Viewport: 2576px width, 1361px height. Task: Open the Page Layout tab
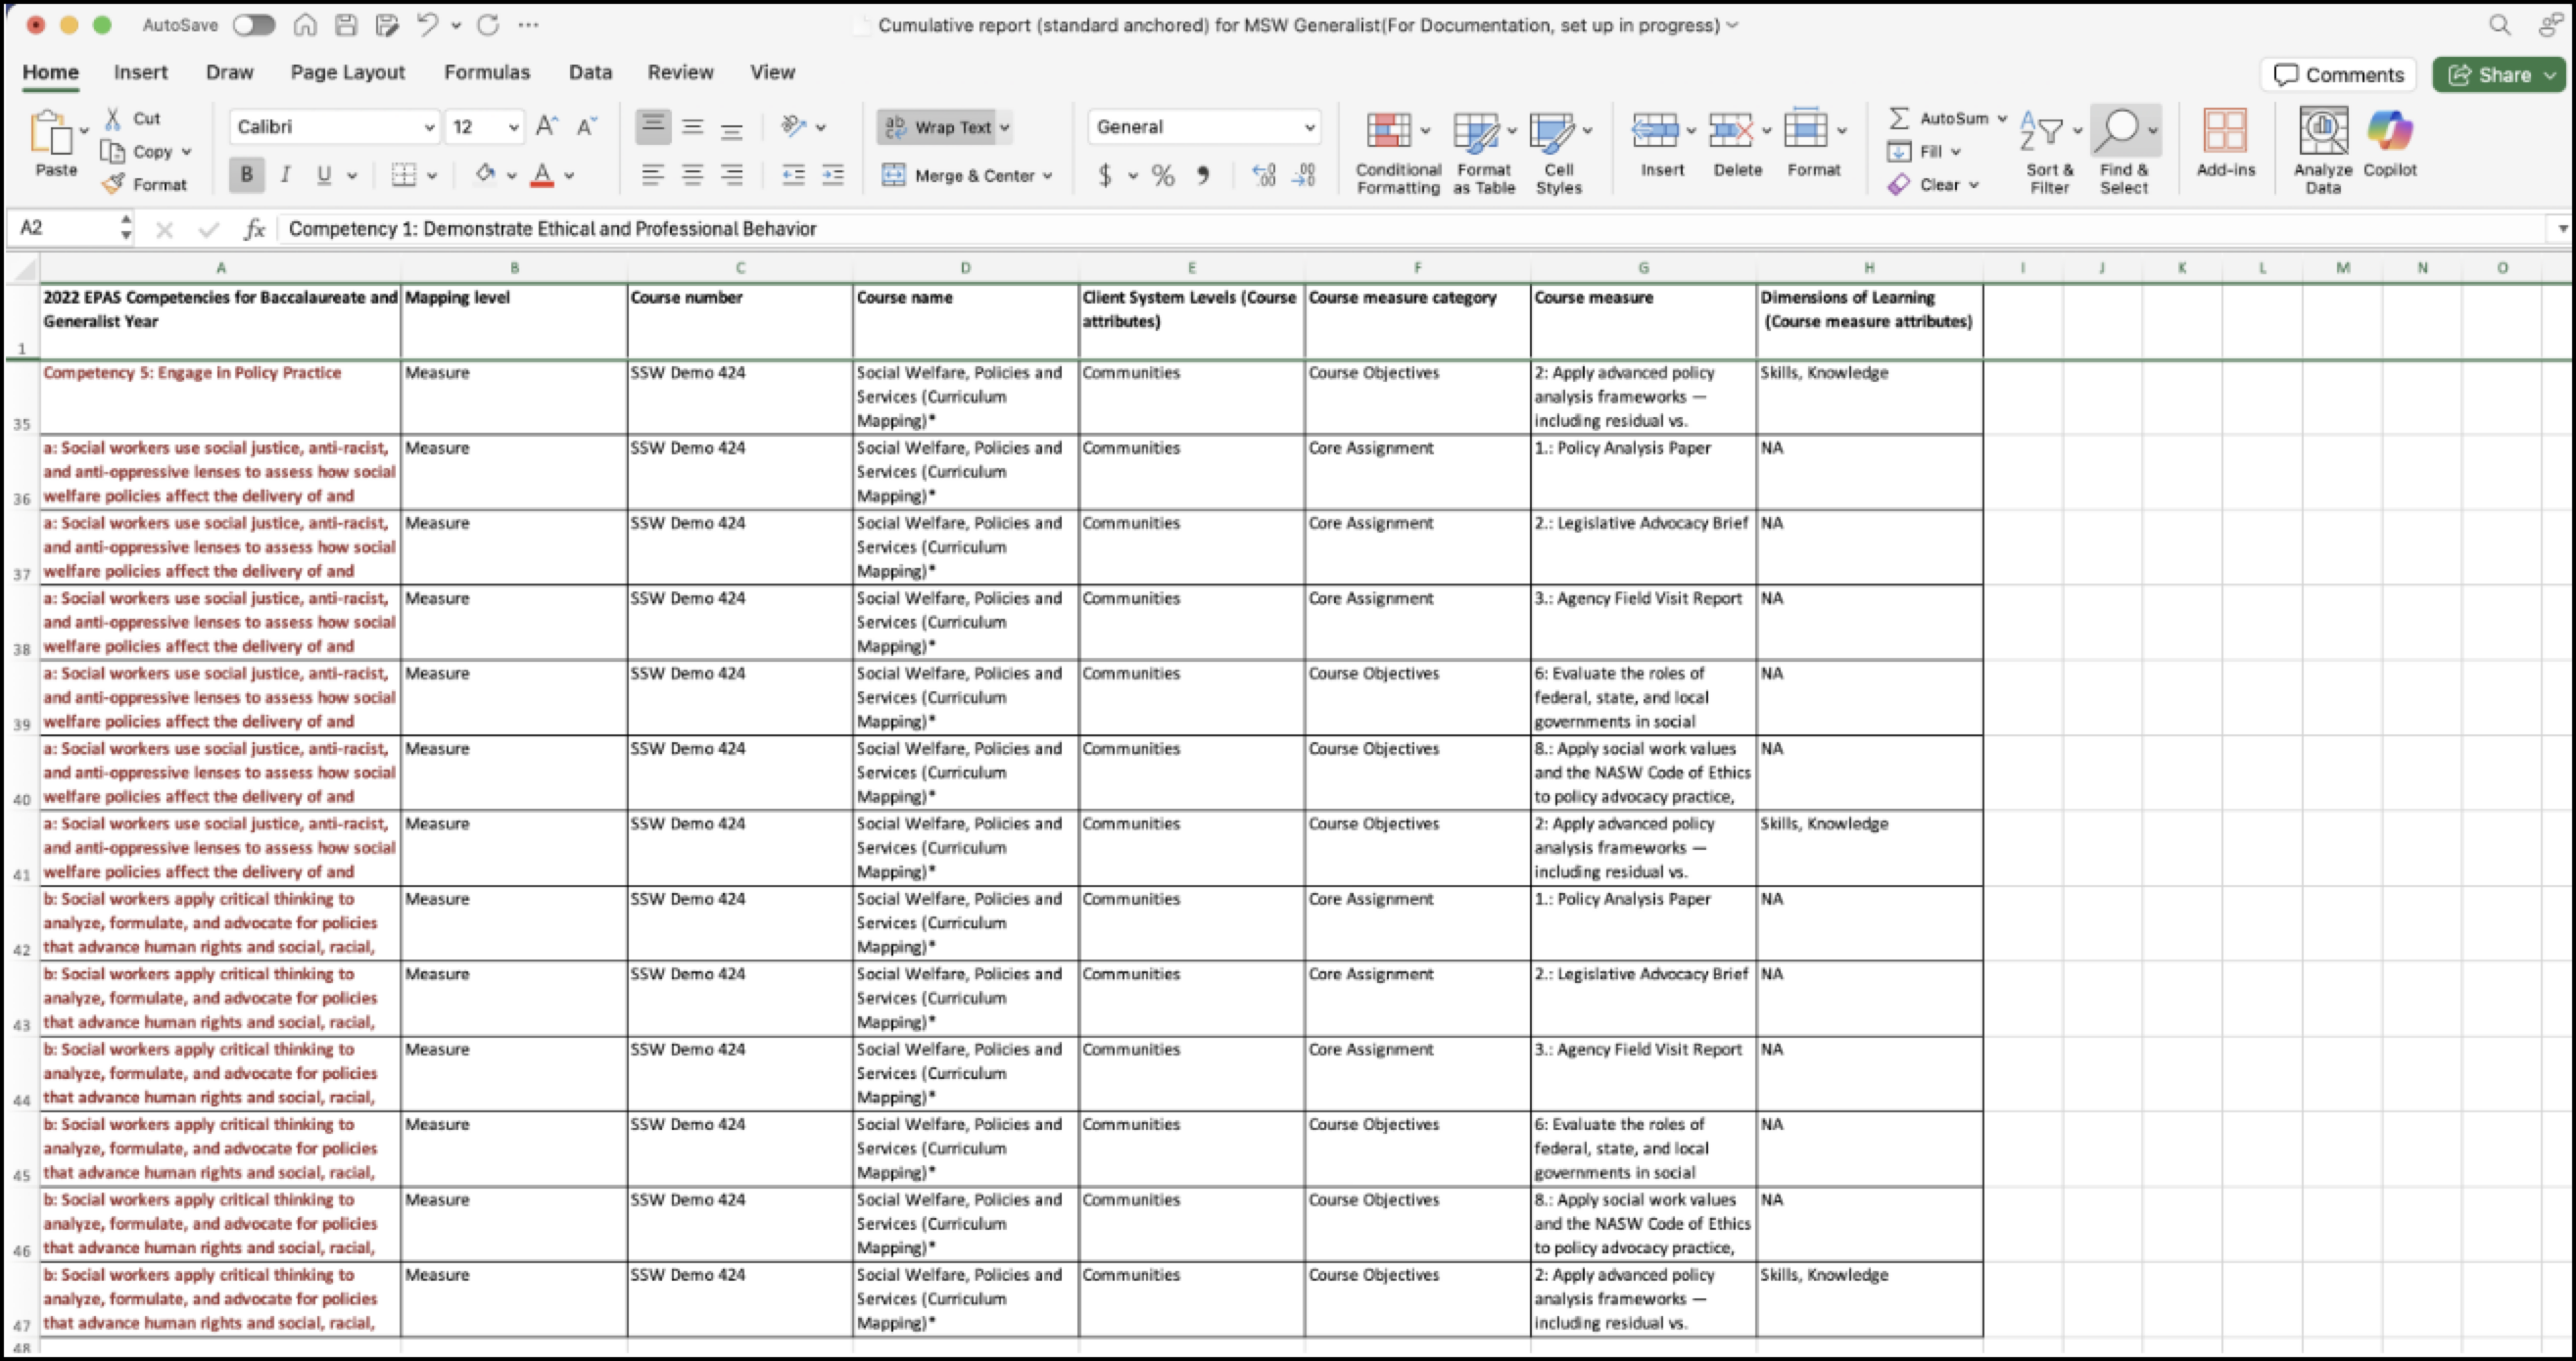tap(347, 72)
